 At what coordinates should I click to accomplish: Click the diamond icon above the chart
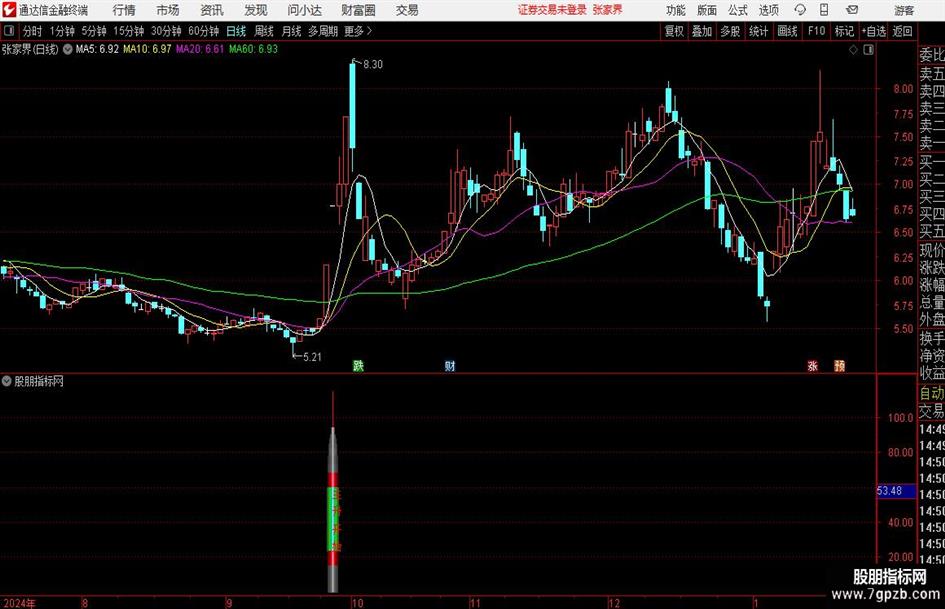(x=853, y=50)
